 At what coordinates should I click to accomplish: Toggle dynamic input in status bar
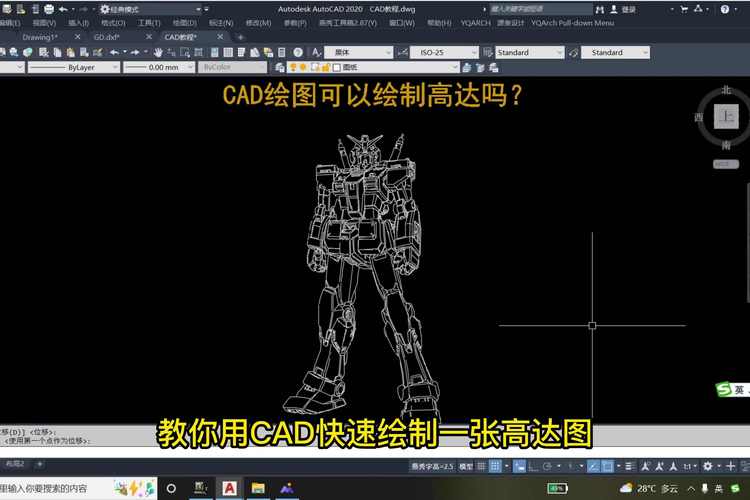pyautogui.click(x=519, y=466)
